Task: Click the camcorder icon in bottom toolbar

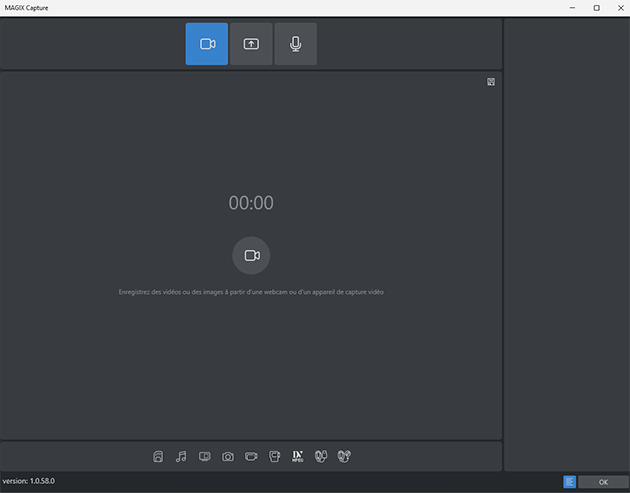Action: [x=251, y=456]
